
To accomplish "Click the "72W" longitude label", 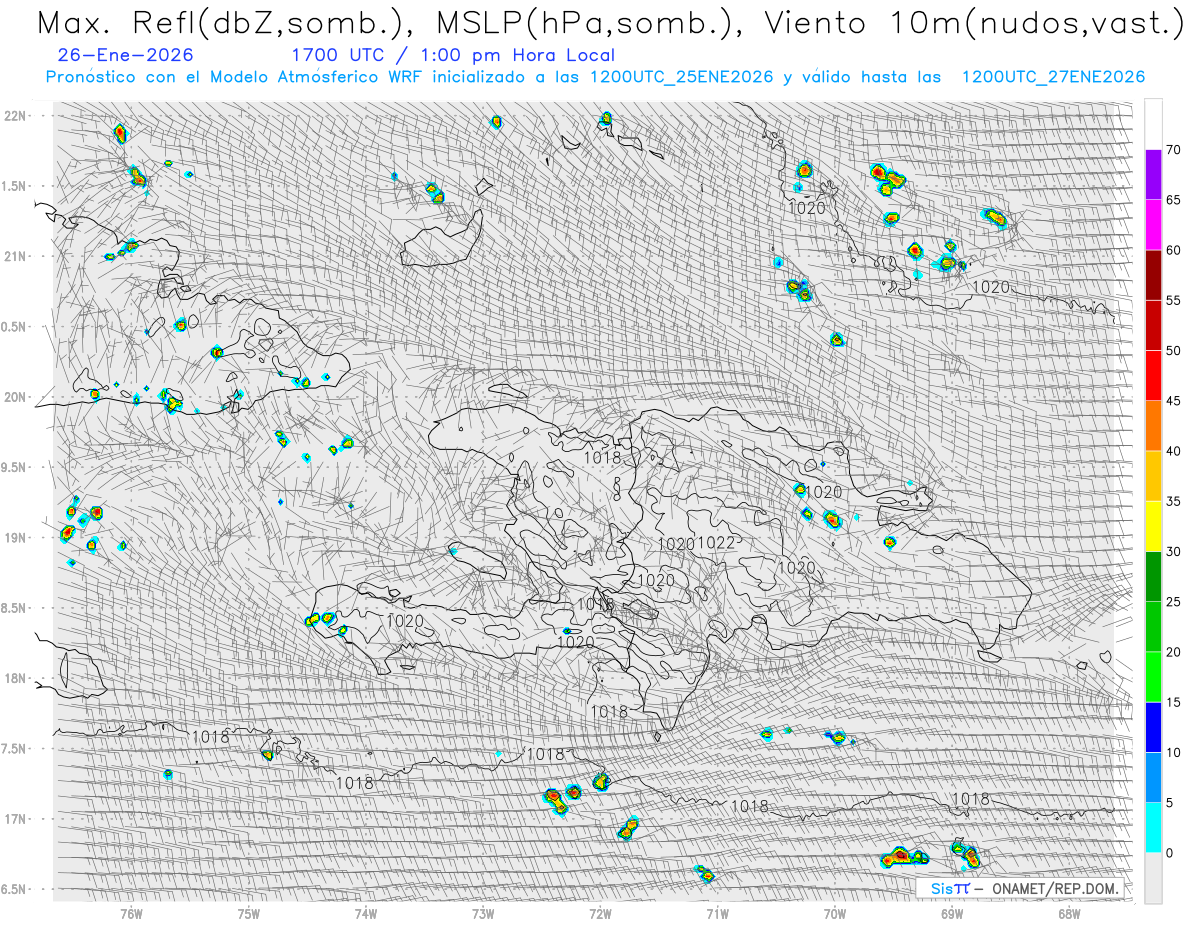I will click(x=600, y=913).
